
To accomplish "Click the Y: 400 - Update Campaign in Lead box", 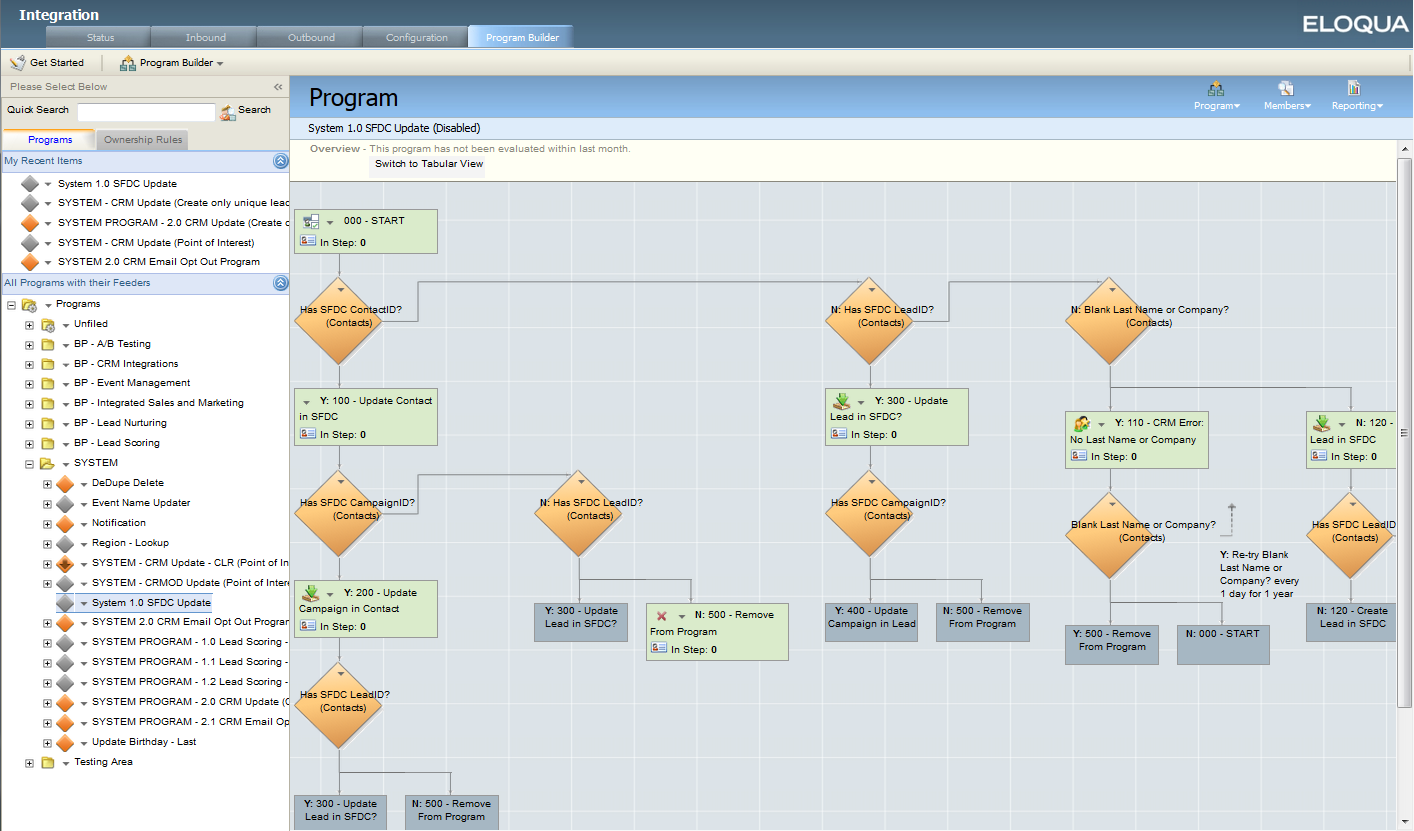I will 871,621.
